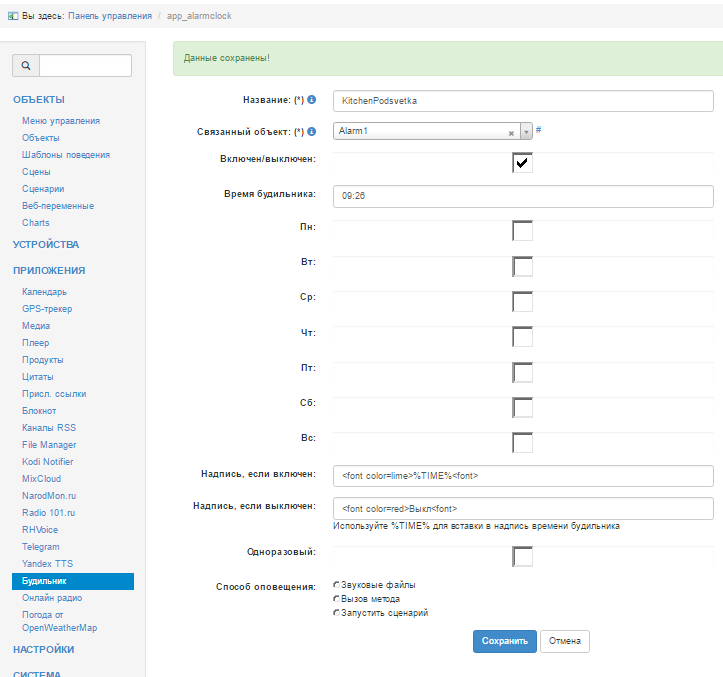The image size is (723, 677).
Task: Open the Панель управления breadcrumb link
Action: (110, 17)
